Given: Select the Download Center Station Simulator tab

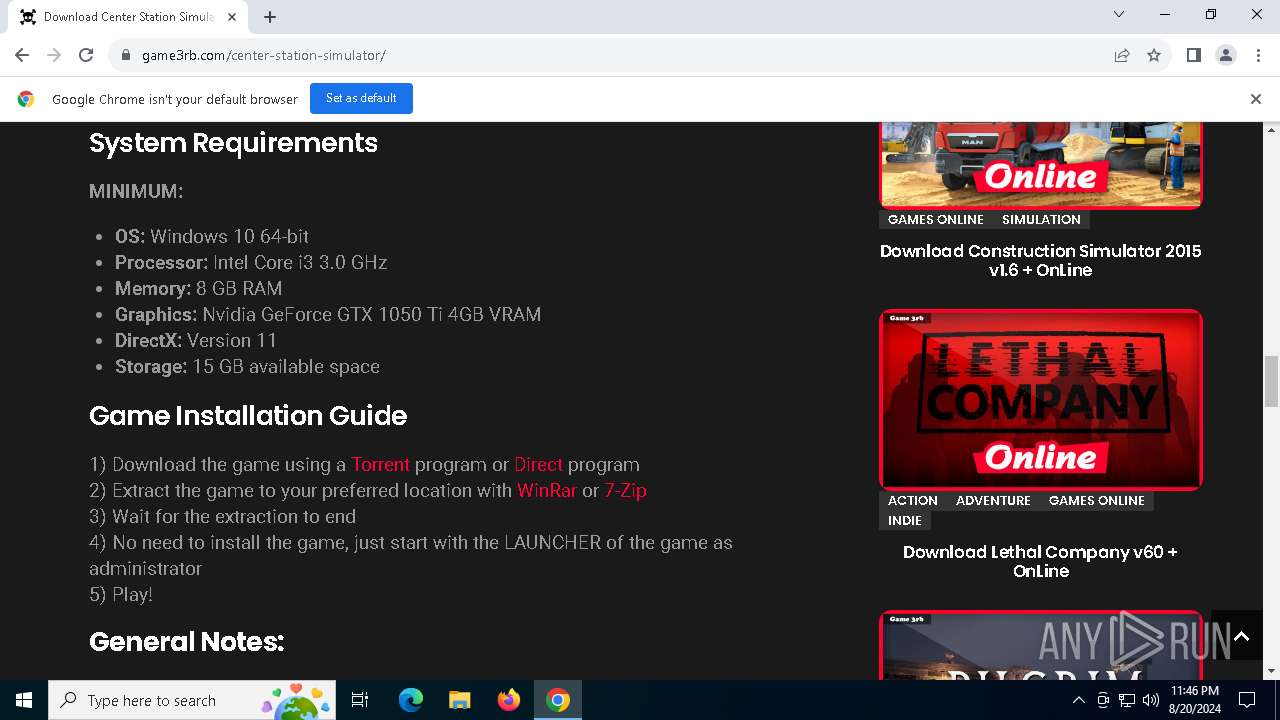Looking at the screenshot, I should [128, 17].
